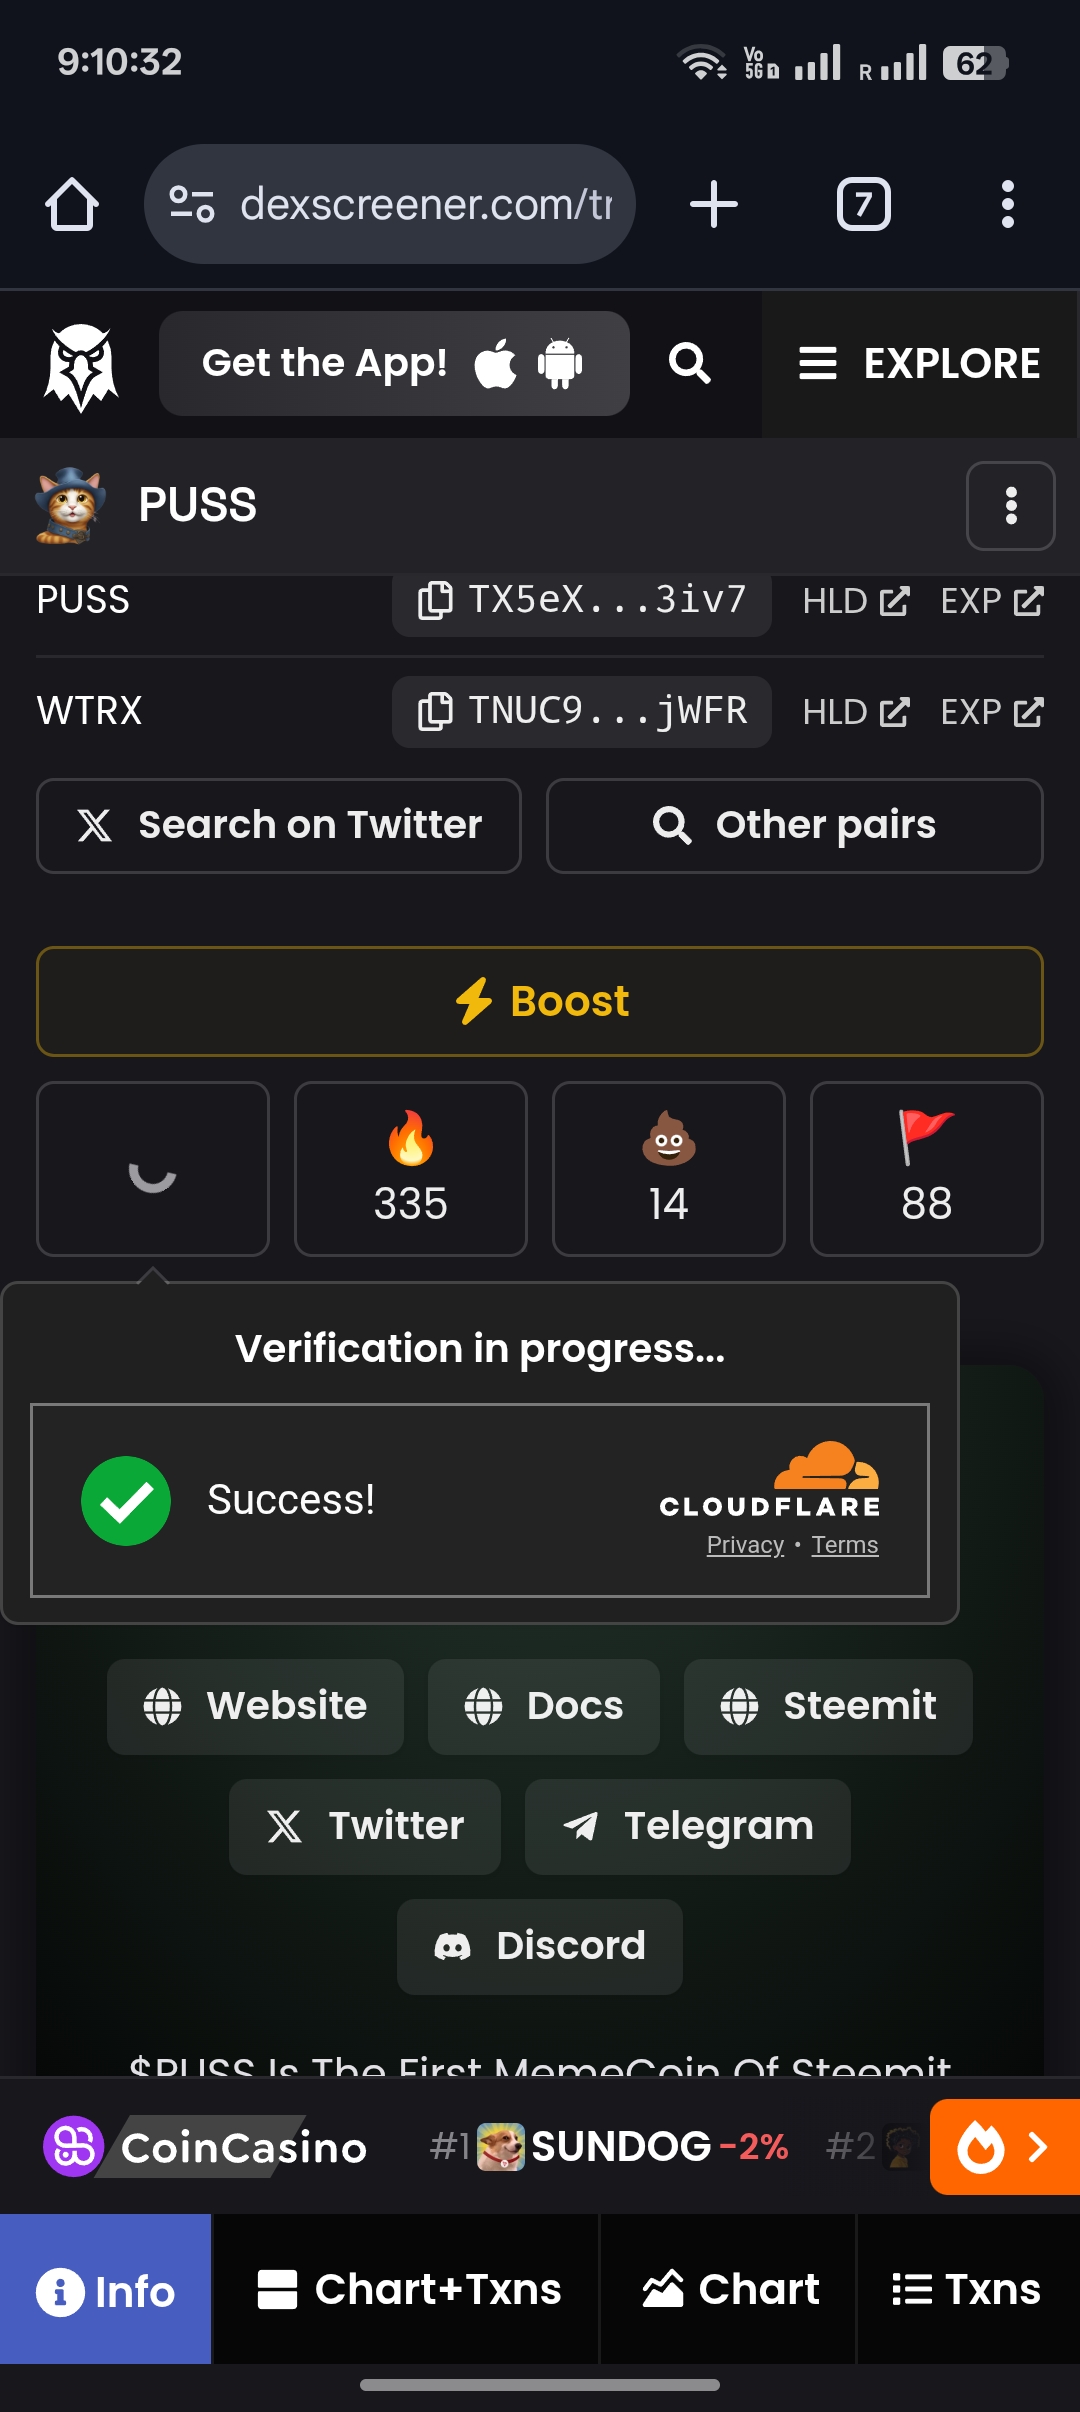This screenshot has height=2412, width=1080.
Task: Vote with the poop reaction 14
Action: pyautogui.click(x=669, y=1169)
